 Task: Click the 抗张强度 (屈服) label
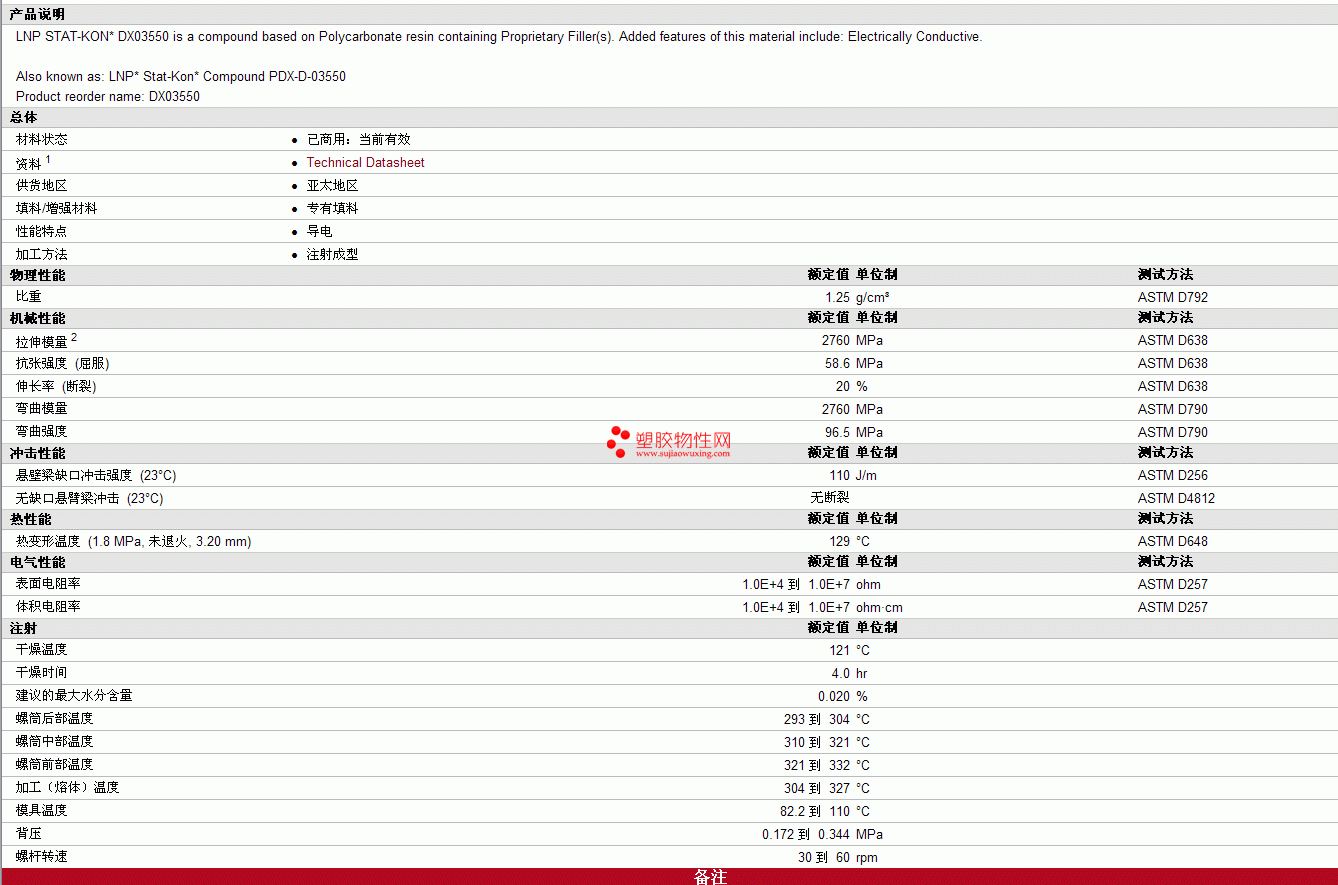(63, 363)
